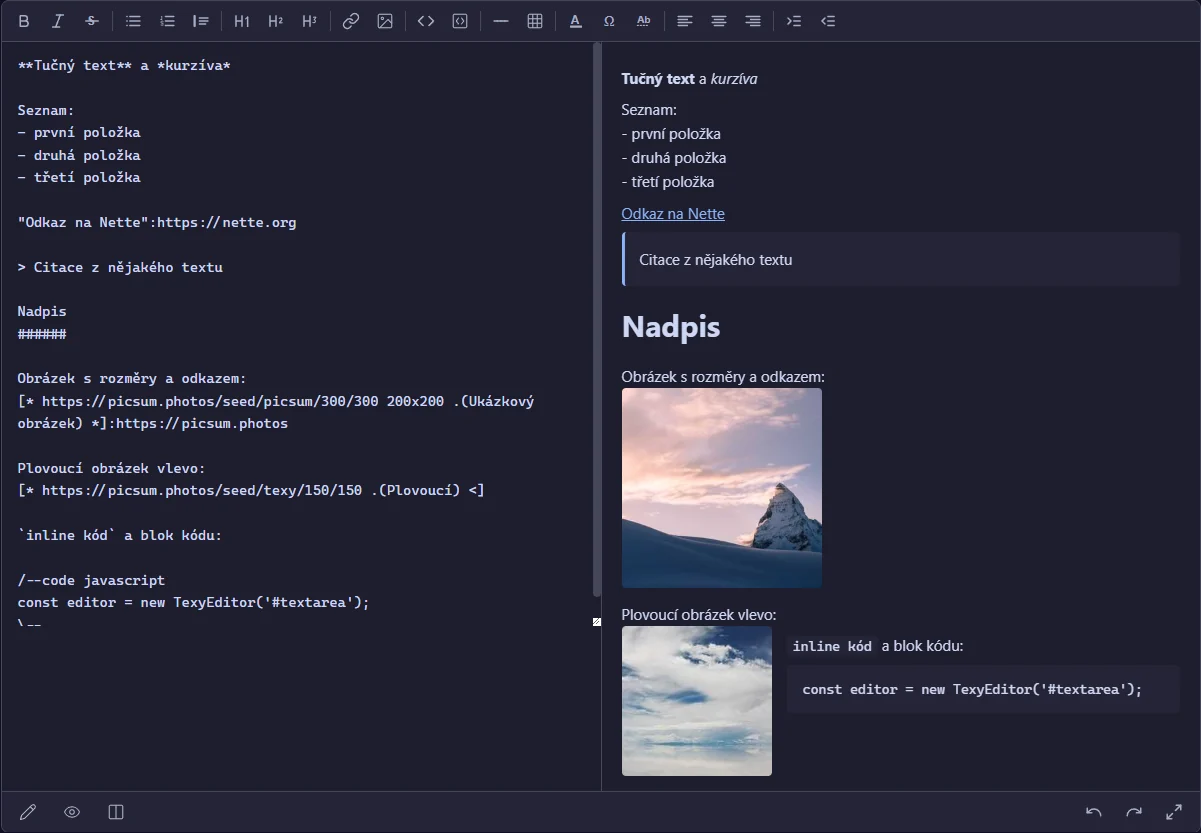
Task: Apply H3 heading style
Action: 310,21
